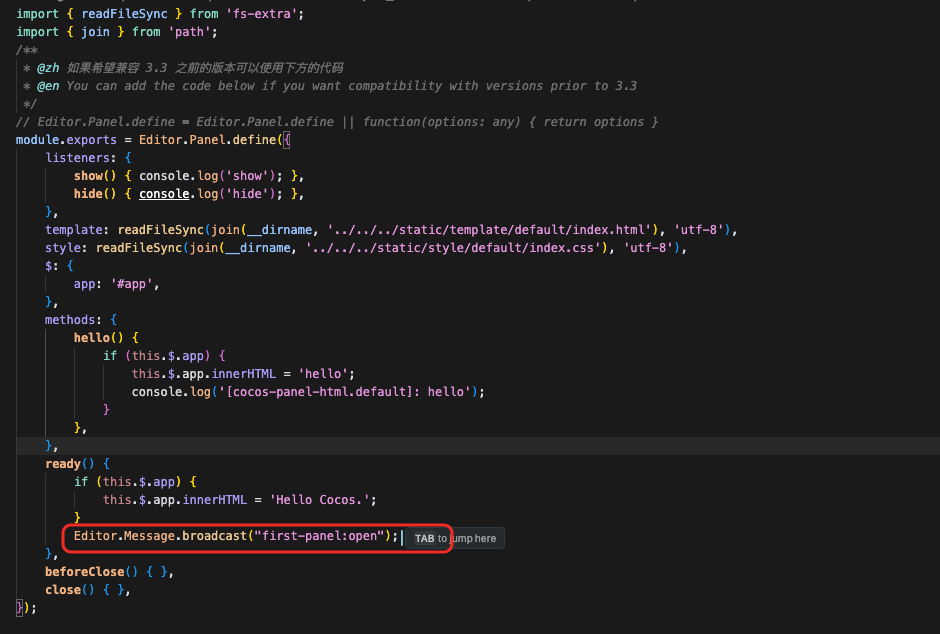Click the @zh comment tag

tap(48, 68)
